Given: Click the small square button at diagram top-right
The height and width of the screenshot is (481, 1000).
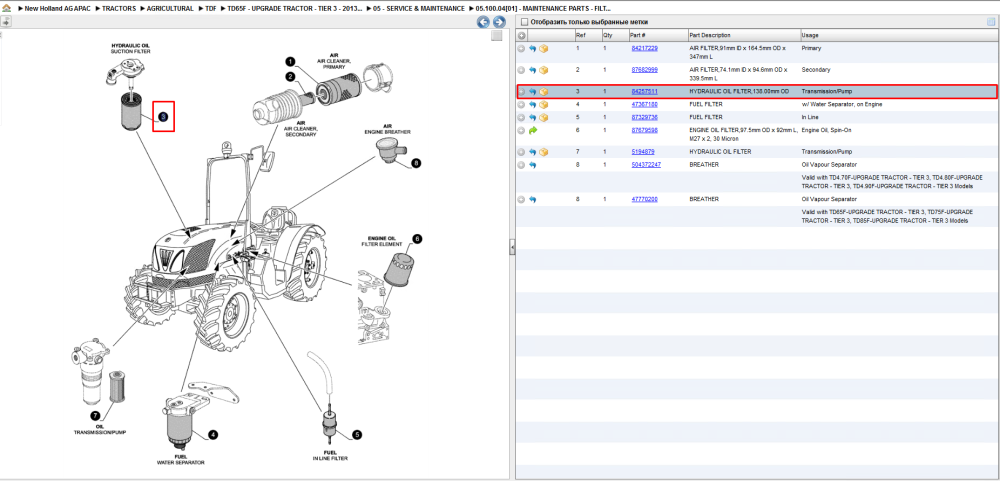Looking at the screenshot, I should pos(497,36).
